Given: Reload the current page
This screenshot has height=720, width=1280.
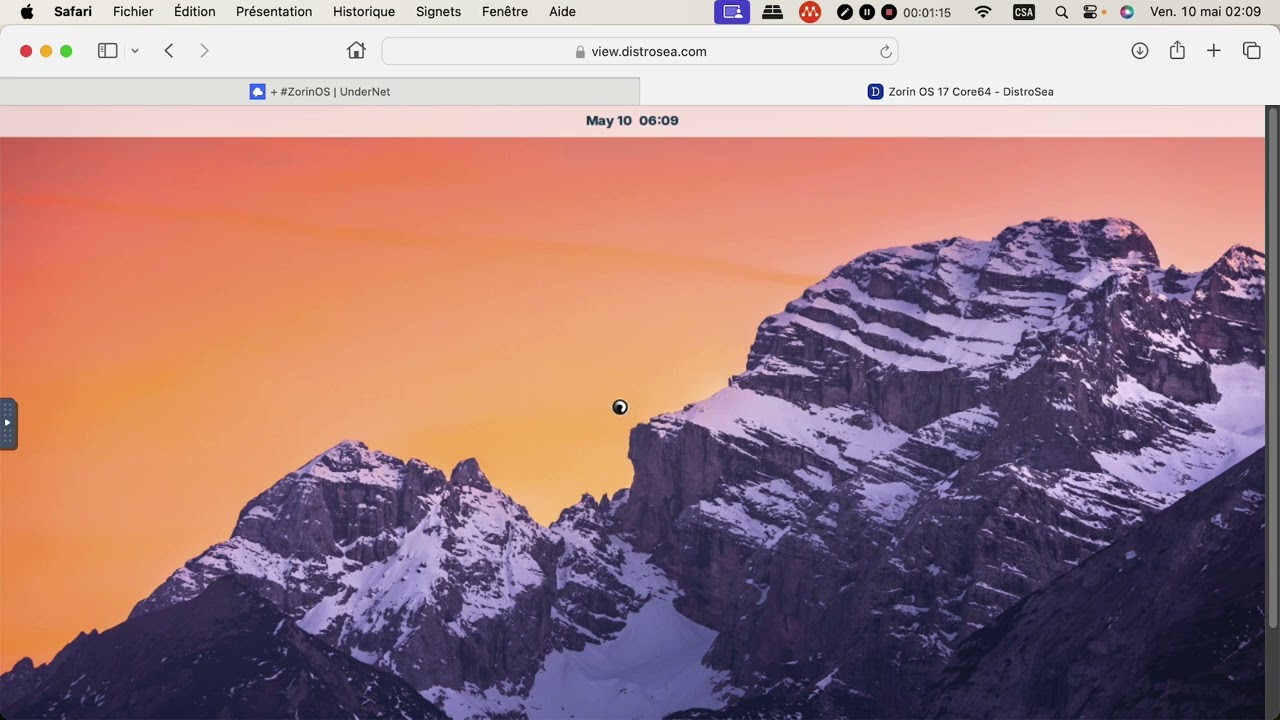Looking at the screenshot, I should 885,51.
